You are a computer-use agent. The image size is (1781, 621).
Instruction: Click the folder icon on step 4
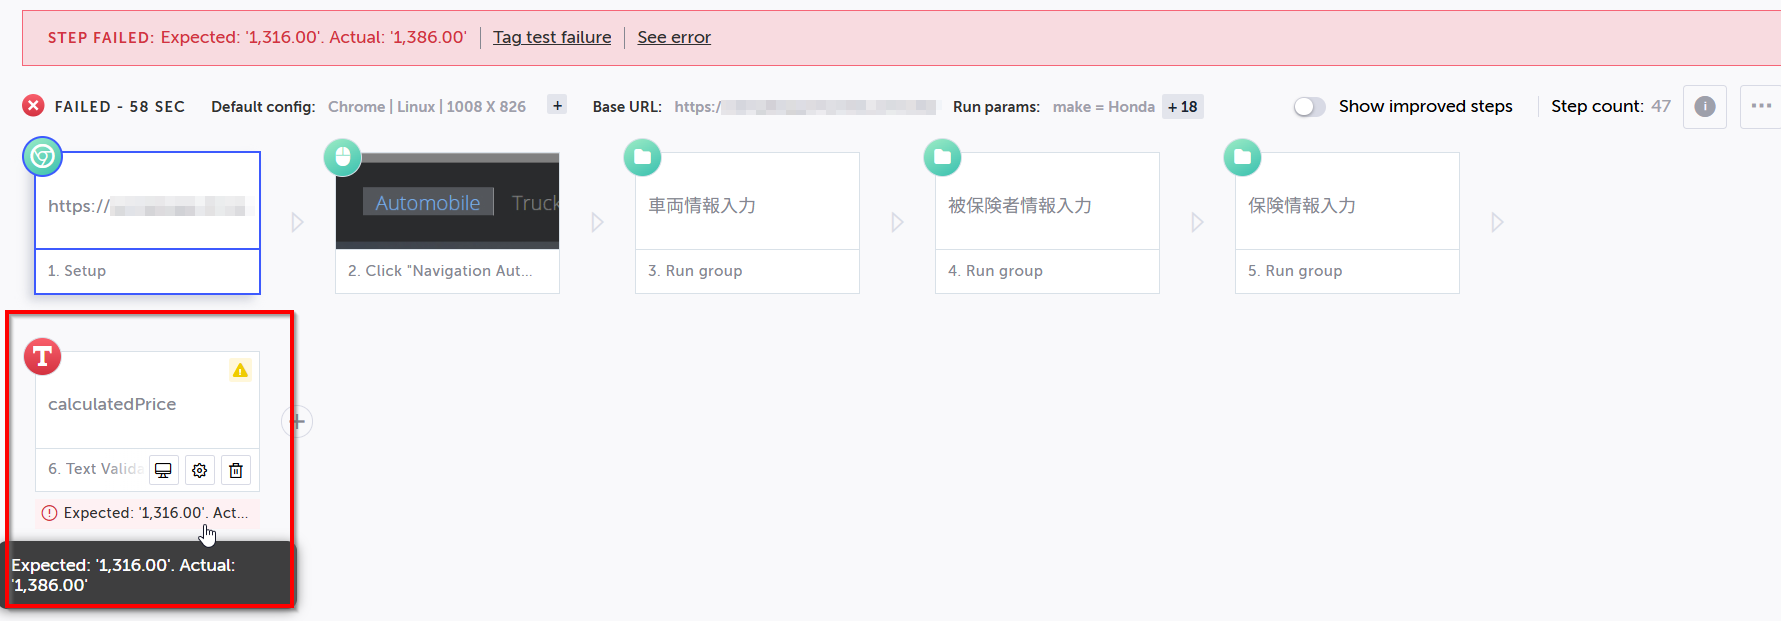943,157
